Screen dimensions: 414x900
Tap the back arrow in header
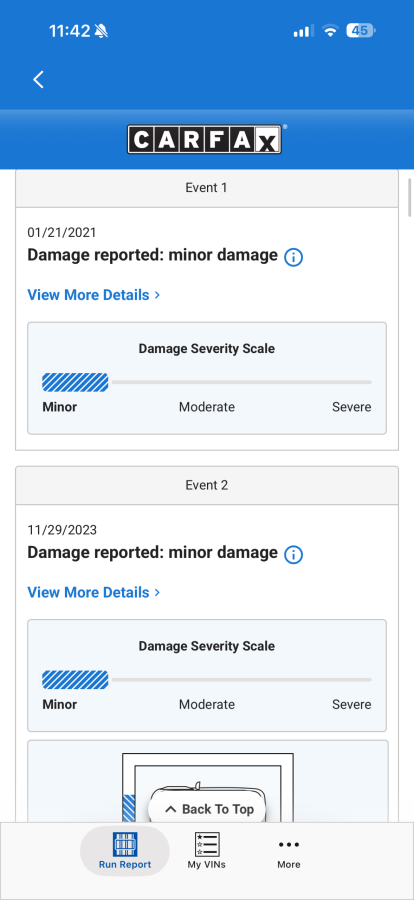38,79
